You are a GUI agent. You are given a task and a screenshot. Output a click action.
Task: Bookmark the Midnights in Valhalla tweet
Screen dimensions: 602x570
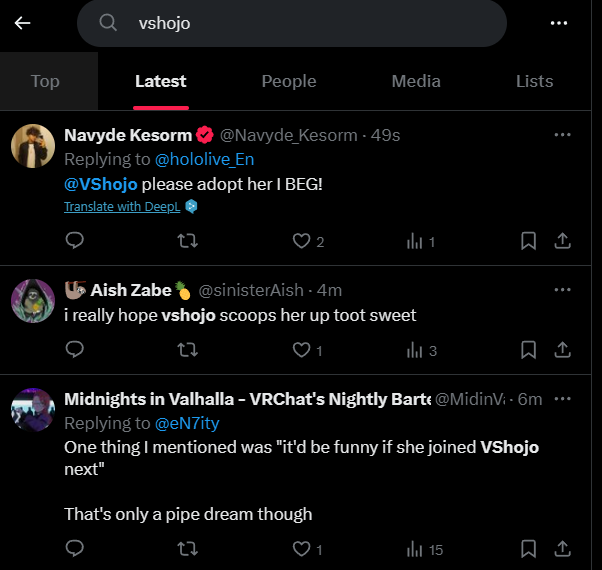tap(529, 549)
